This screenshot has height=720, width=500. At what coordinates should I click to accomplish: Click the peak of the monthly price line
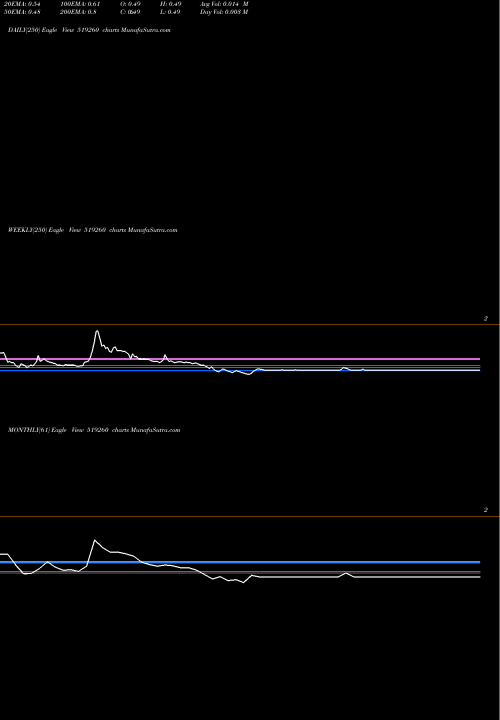coord(95,540)
